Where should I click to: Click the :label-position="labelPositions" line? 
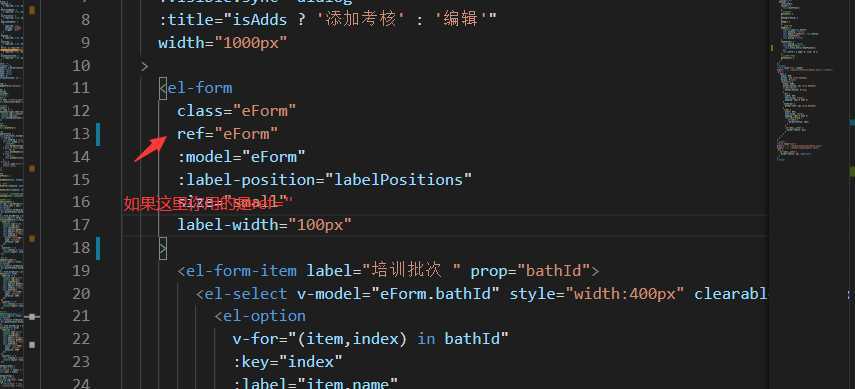(x=324, y=179)
